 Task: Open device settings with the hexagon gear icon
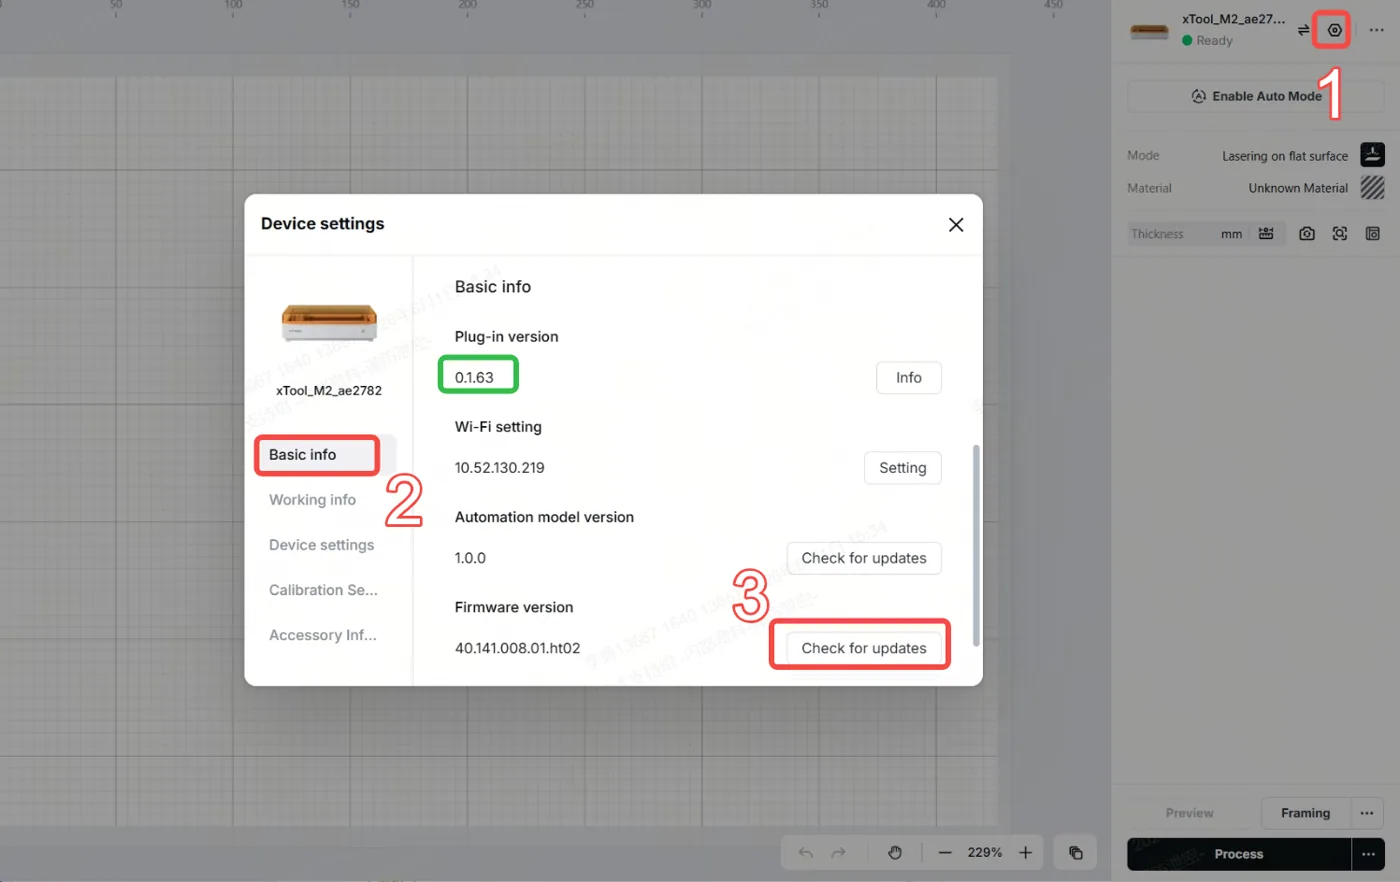point(1334,30)
